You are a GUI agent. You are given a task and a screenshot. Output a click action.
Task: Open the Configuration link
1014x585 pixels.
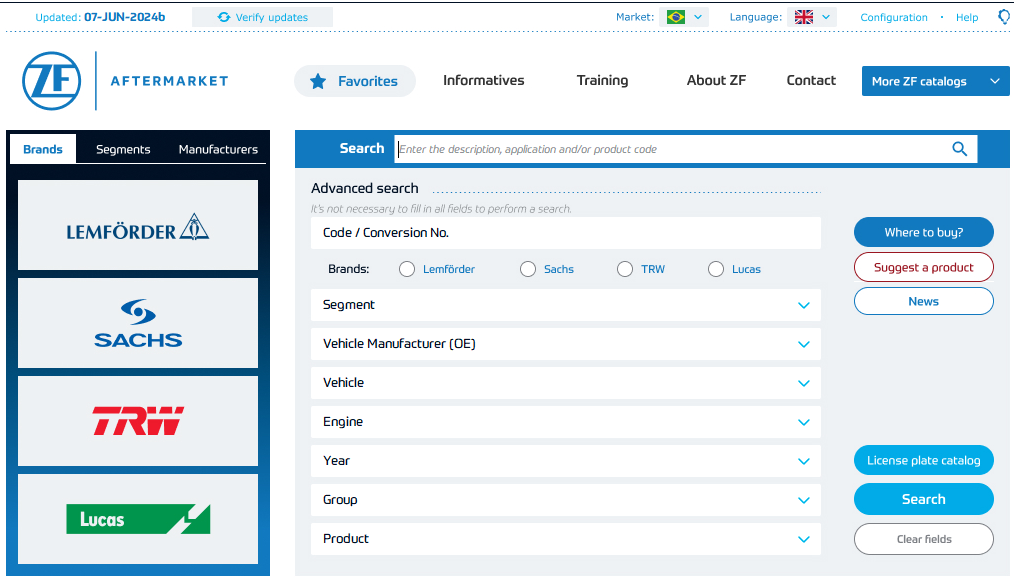point(894,17)
